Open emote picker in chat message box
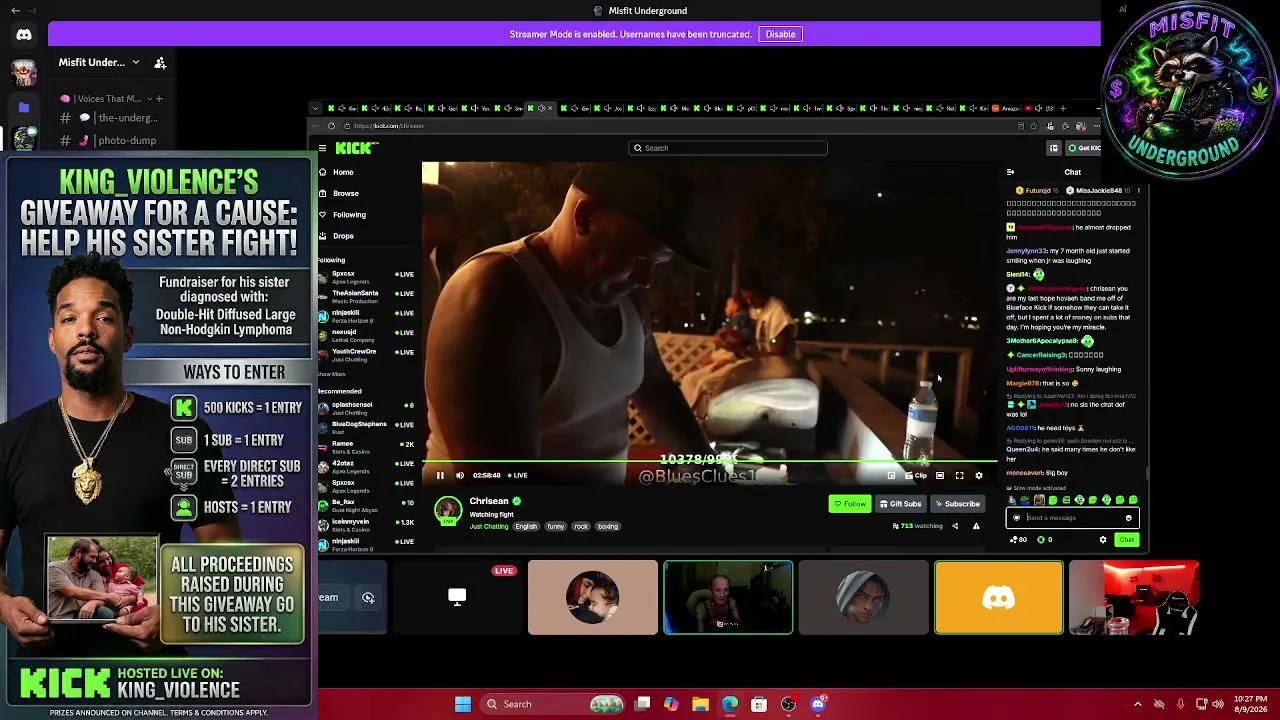The width and height of the screenshot is (1280, 720). 1129,518
